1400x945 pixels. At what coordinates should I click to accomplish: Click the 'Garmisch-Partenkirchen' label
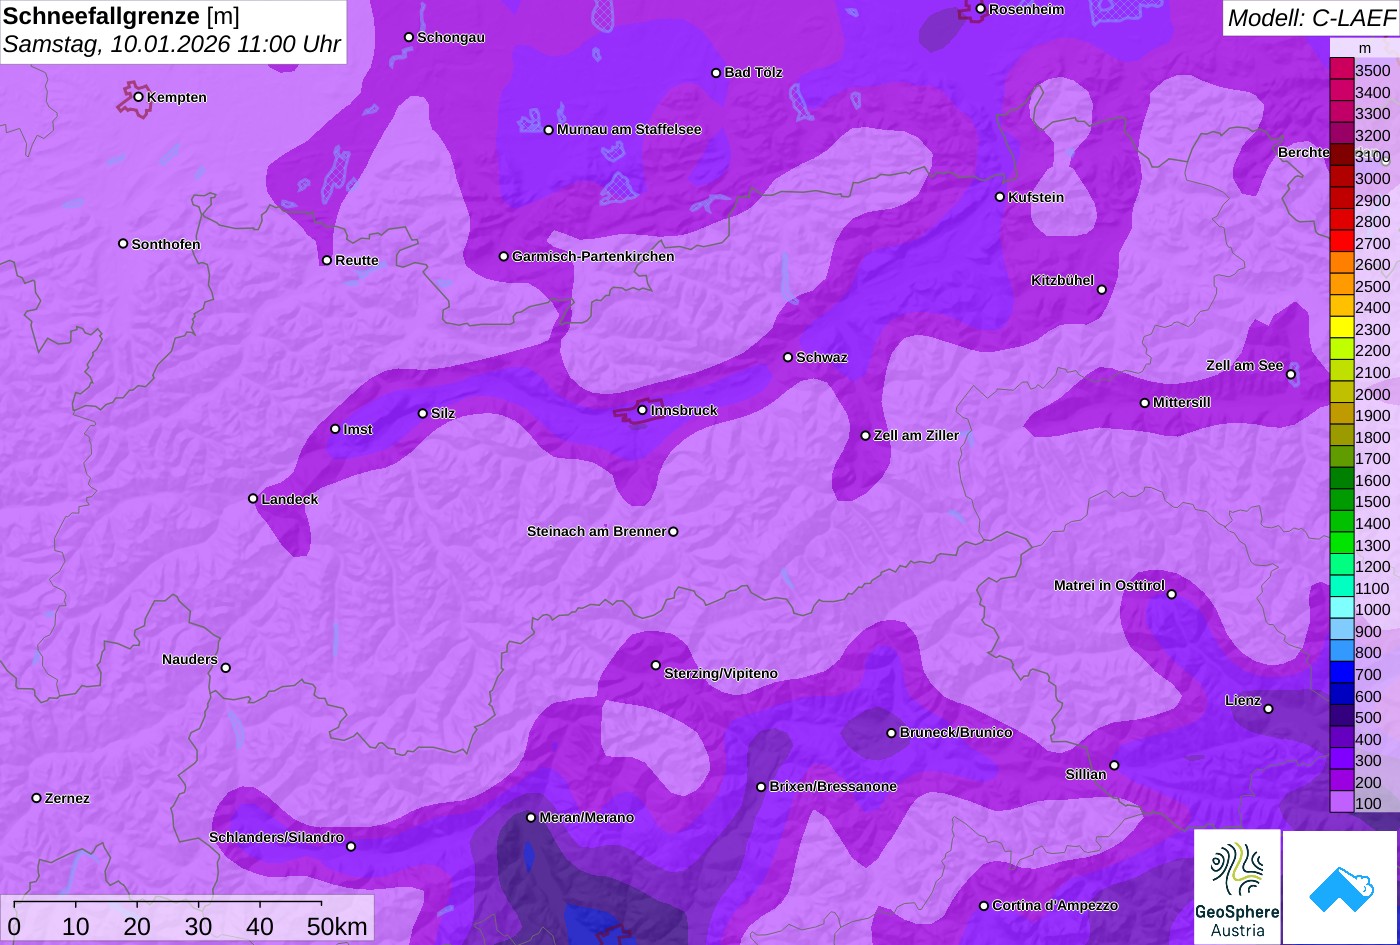[593, 256]
